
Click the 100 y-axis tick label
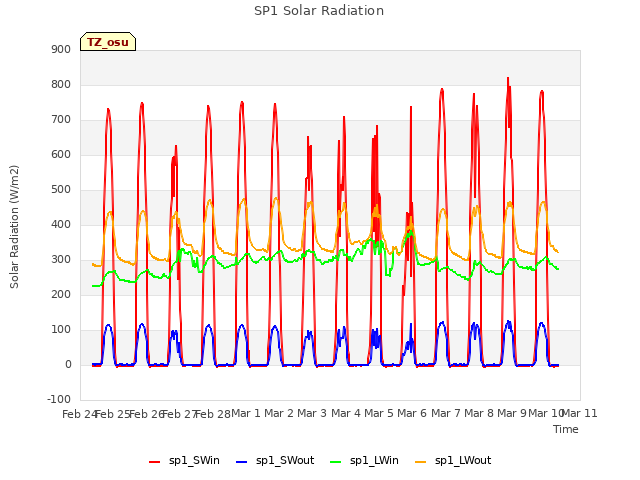(x=61, y=329)
